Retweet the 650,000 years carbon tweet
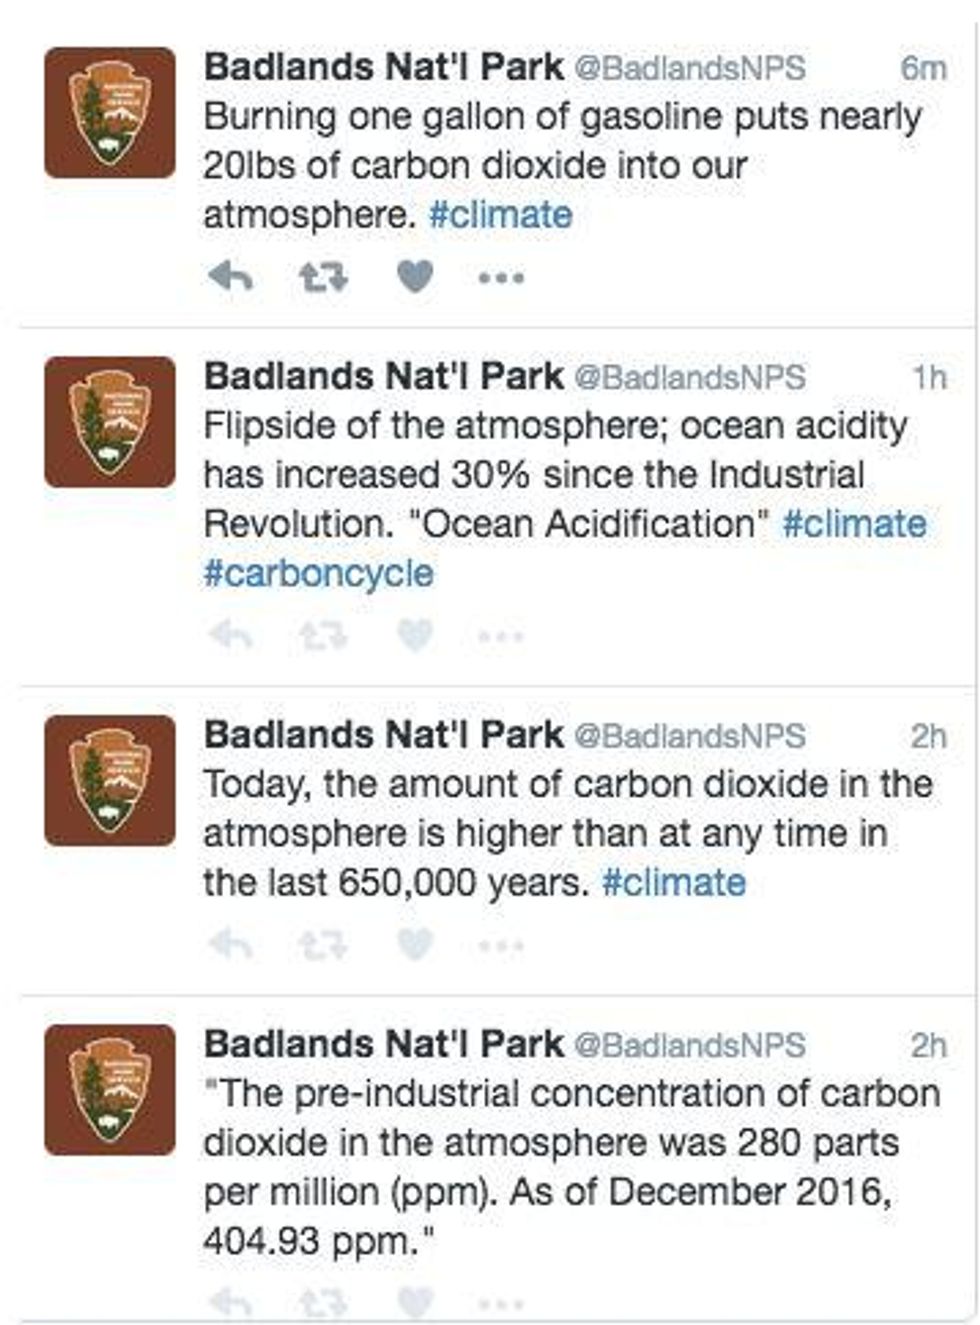Viewport: 980px width, 1325px height. [x=324, y=943]
